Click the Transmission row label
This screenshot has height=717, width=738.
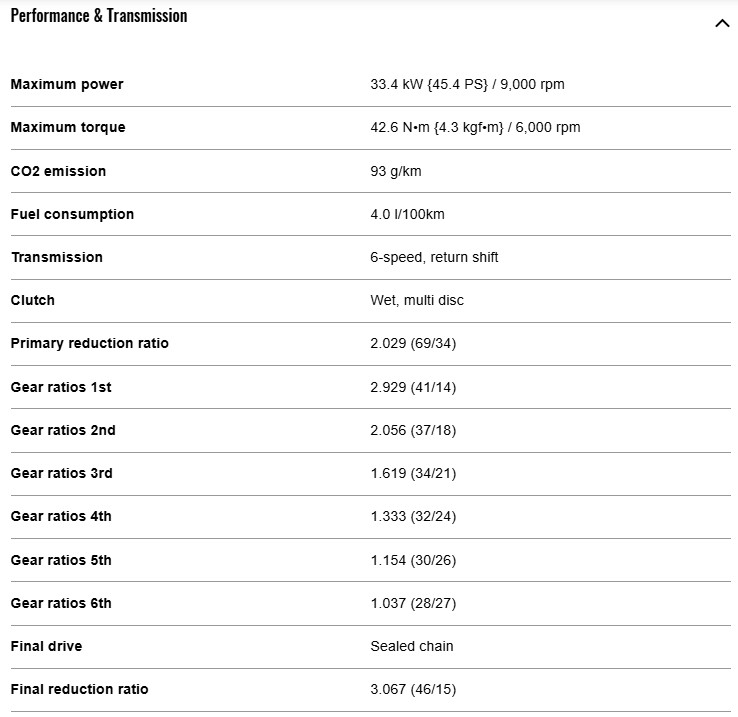point(57,257)
